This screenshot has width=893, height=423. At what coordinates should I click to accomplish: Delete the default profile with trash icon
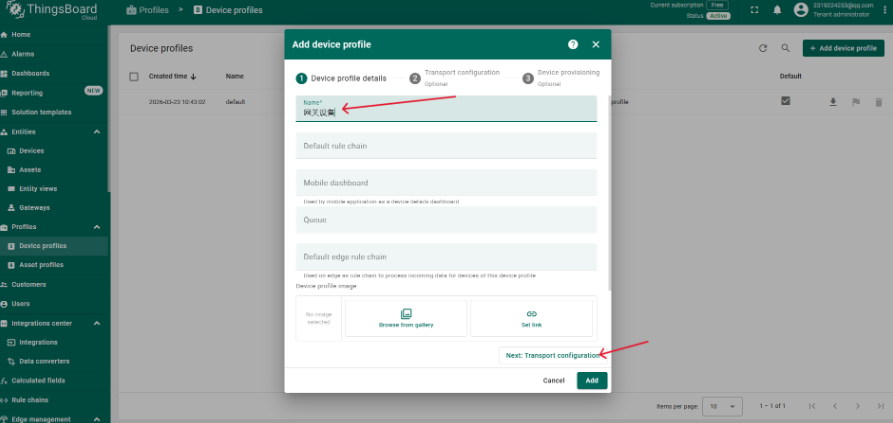point(878,101)
